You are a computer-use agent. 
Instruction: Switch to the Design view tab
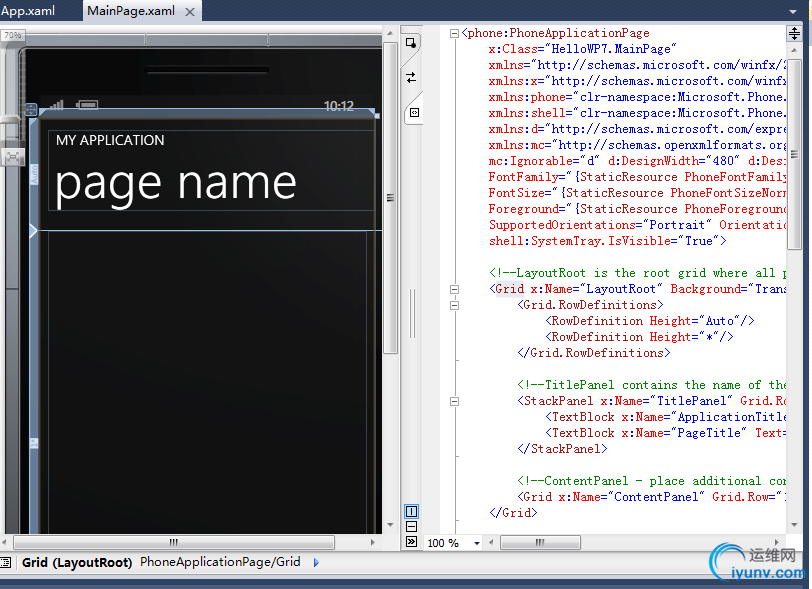coord(411,43)
